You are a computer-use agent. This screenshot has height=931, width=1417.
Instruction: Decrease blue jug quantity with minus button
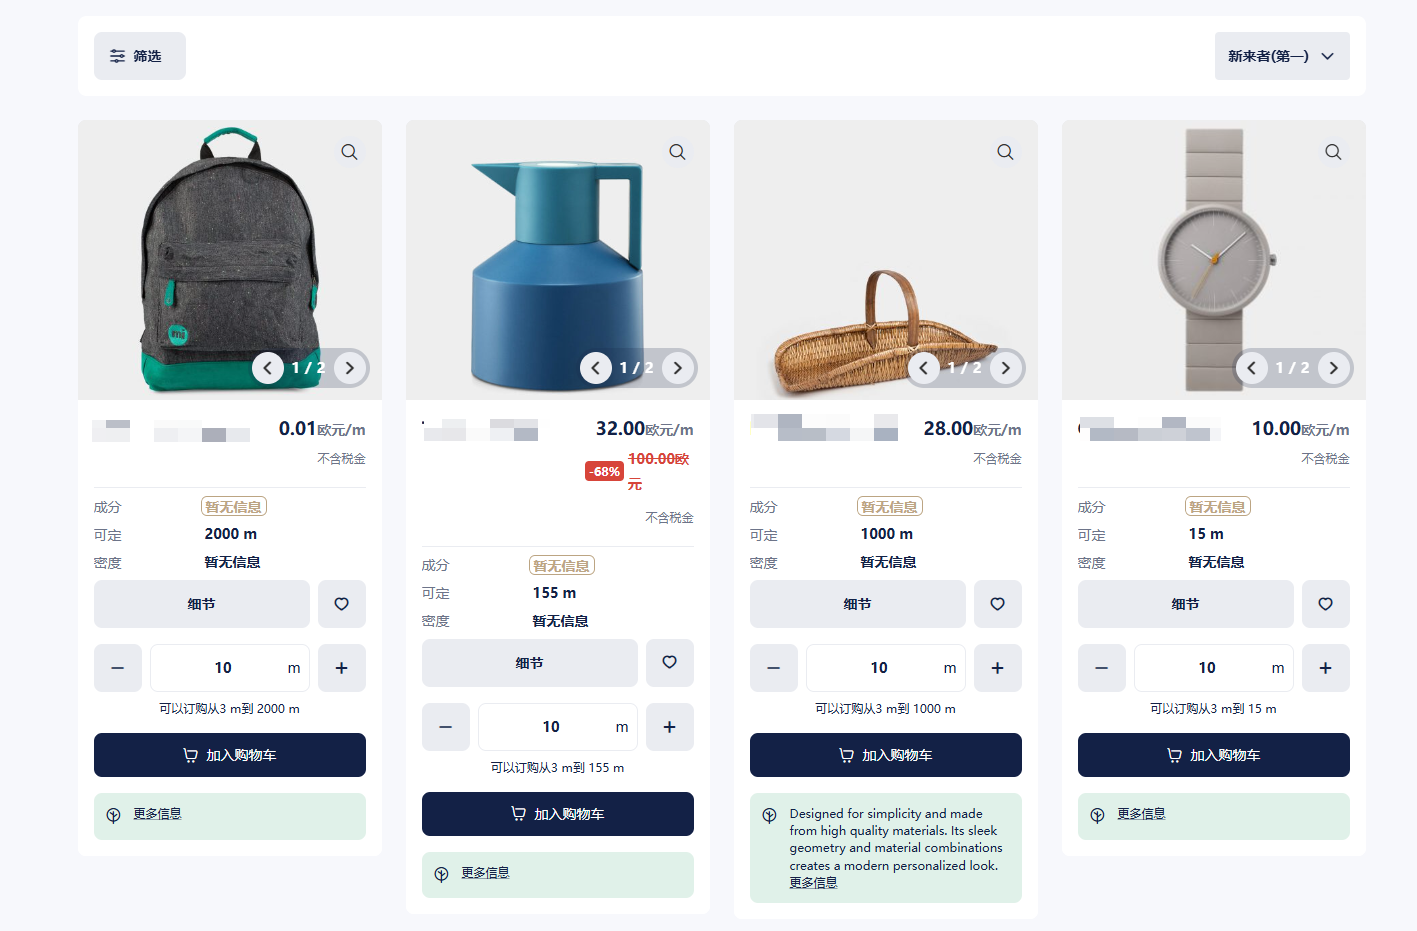pyautogui.click(x=446, y=727)
